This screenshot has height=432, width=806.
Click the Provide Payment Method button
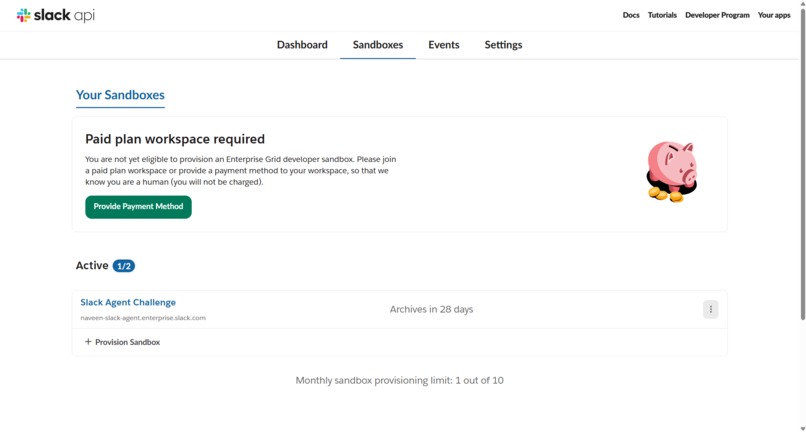(138, 207)
